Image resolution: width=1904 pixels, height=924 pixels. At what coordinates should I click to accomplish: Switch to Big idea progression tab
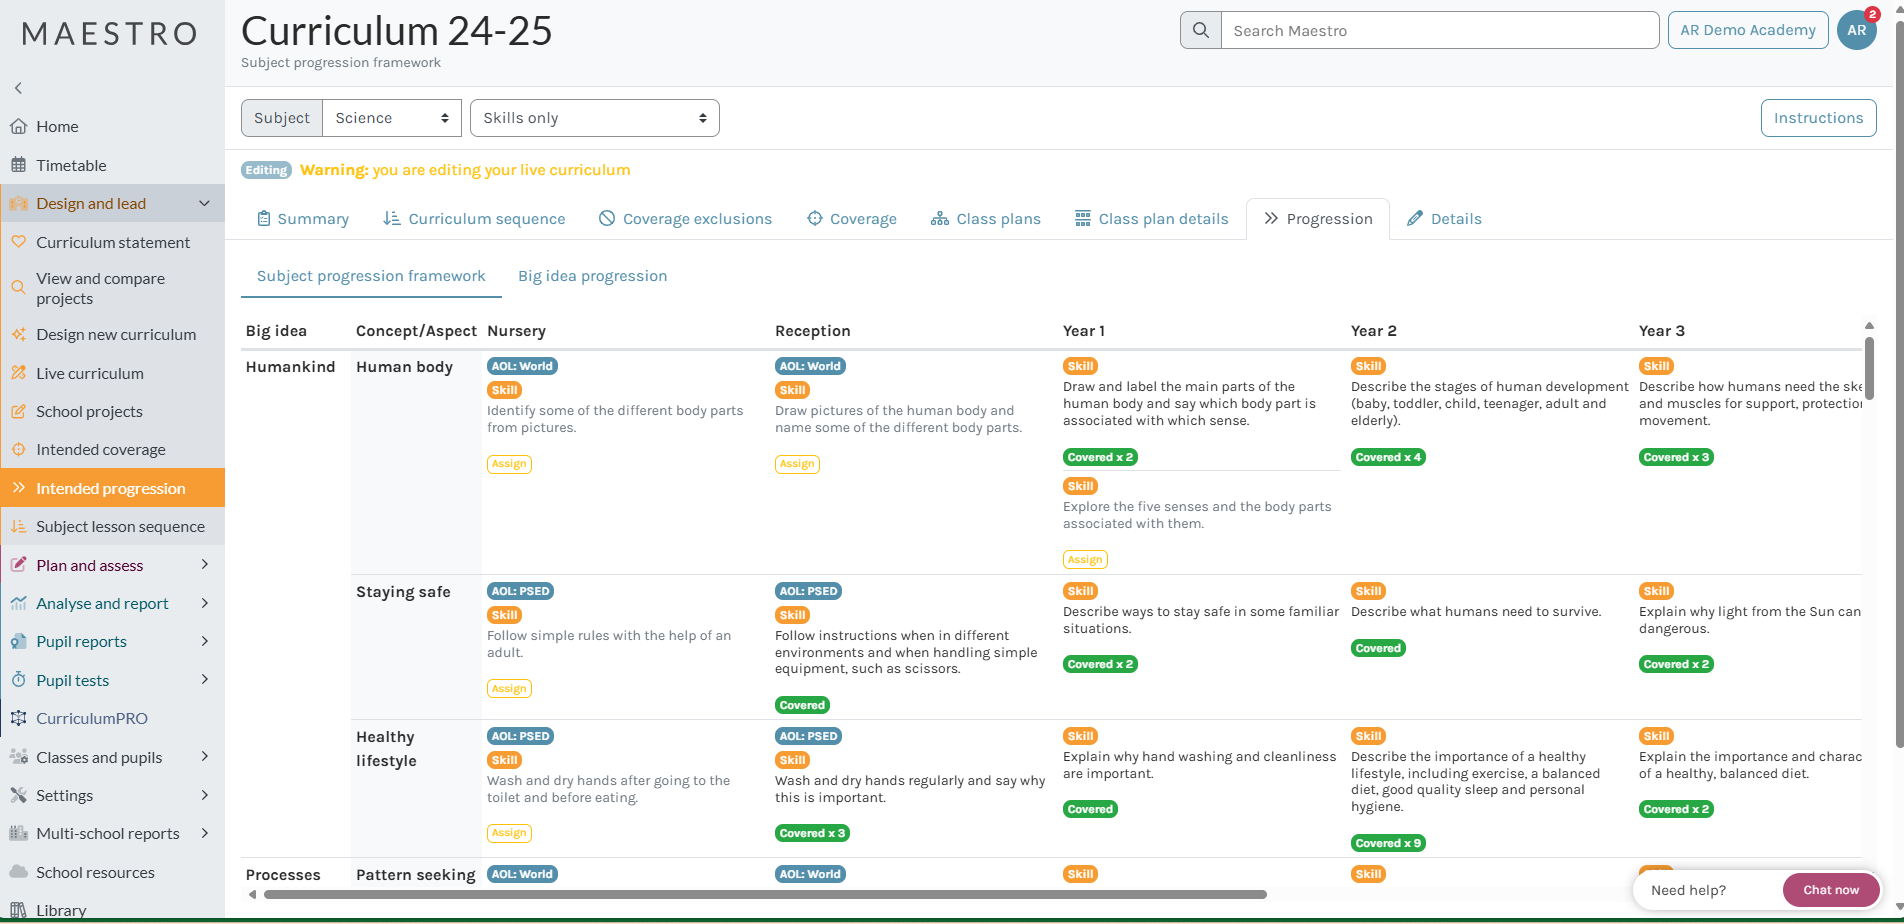click(592, 276)
